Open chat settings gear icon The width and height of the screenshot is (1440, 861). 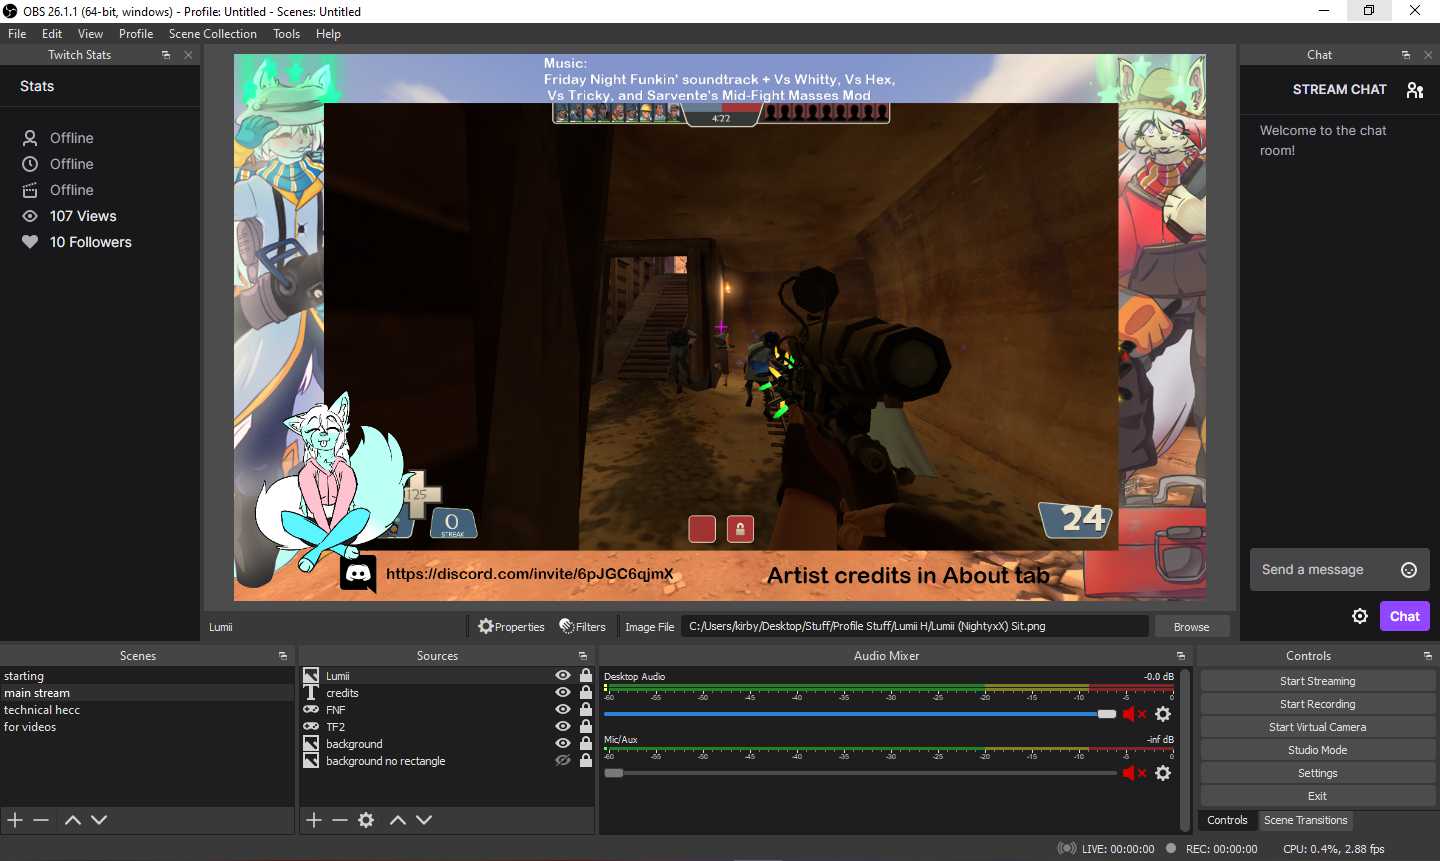pyautogui.click(x=1360, y=616)
